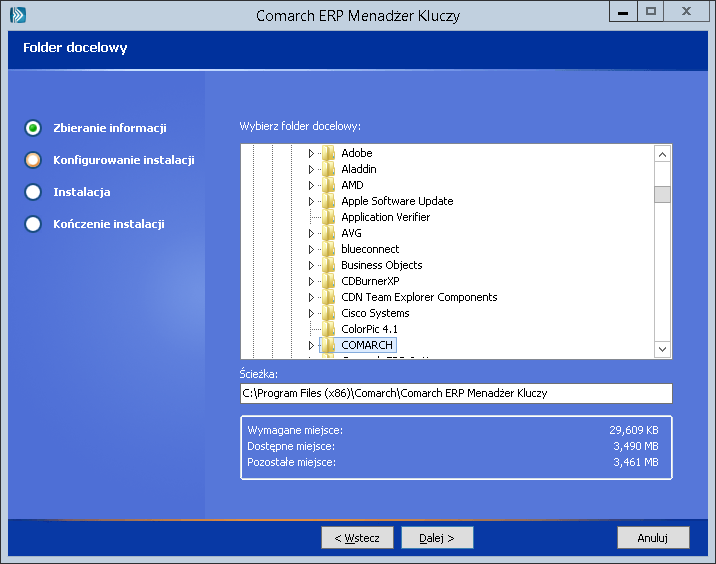Image resolution: width=716 pixels, height=564 pixels.
Task: Minimize the Menadżer Kluczy window
Action: [623, 12]
